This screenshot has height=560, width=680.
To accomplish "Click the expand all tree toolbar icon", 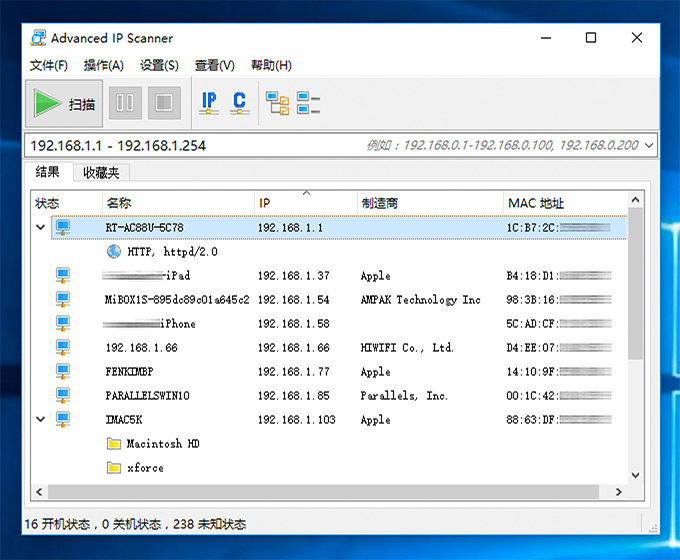I will point(278,103).
